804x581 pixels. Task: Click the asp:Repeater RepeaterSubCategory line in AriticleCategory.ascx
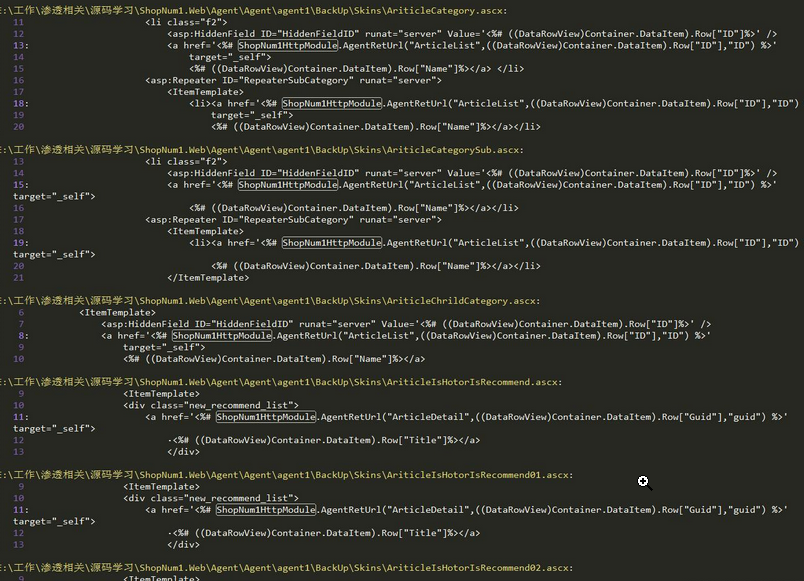coord(293,81)
